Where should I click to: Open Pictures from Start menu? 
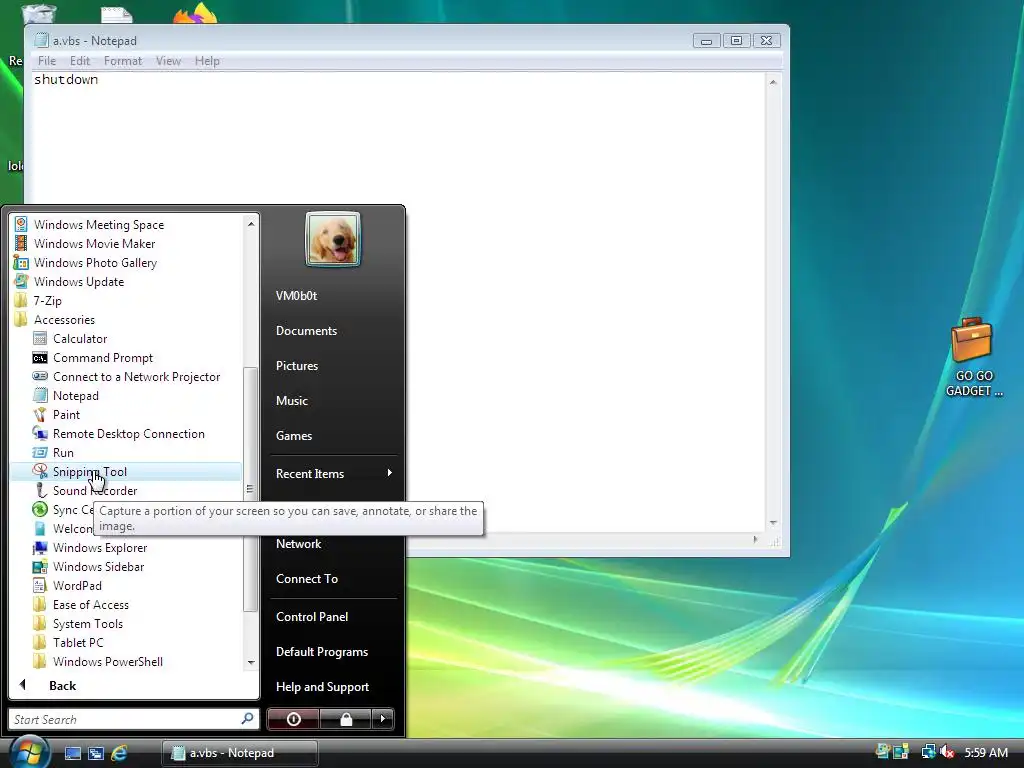point(297,366)
